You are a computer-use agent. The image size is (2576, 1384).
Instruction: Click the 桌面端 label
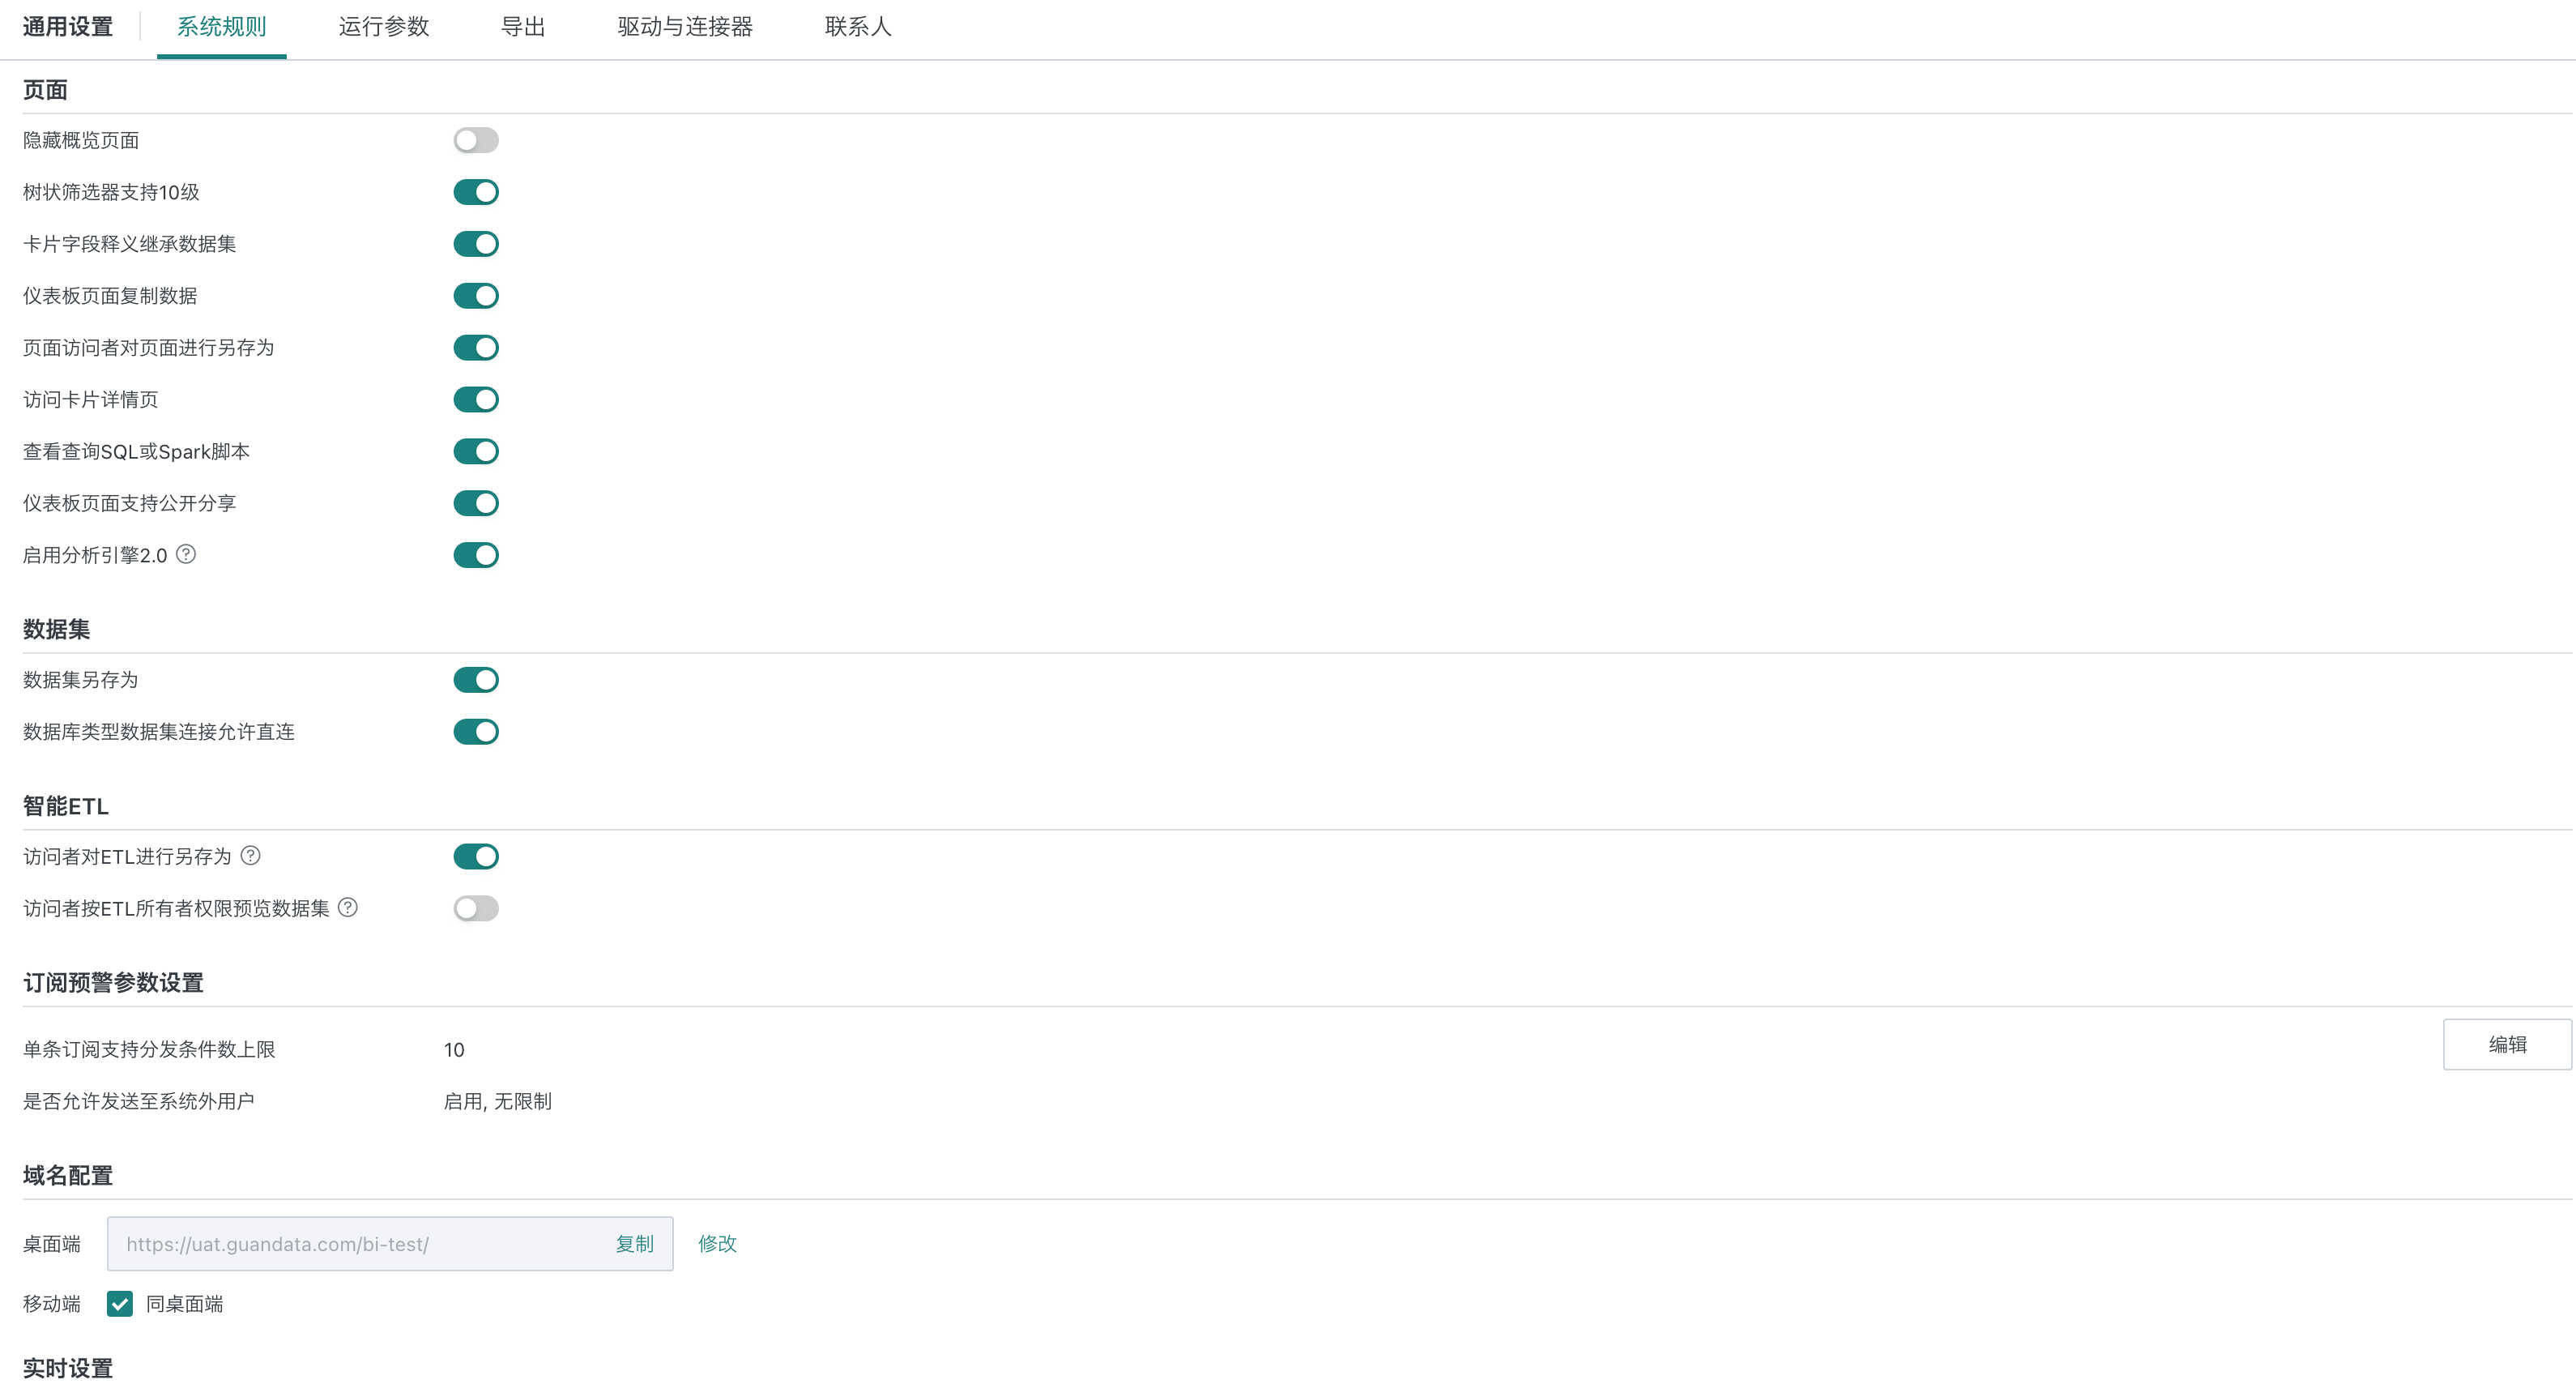click(52, 1244)
